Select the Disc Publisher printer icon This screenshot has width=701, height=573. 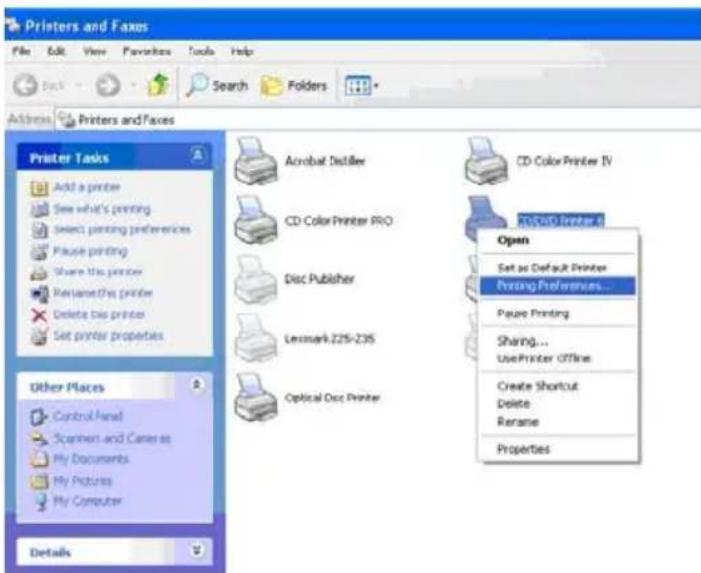pos(256,279)
